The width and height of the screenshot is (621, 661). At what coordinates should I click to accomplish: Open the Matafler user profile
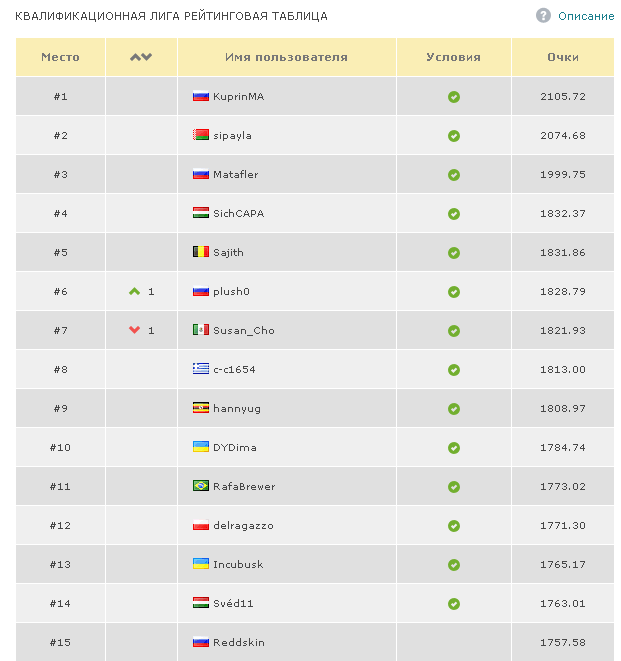point(236,174)
